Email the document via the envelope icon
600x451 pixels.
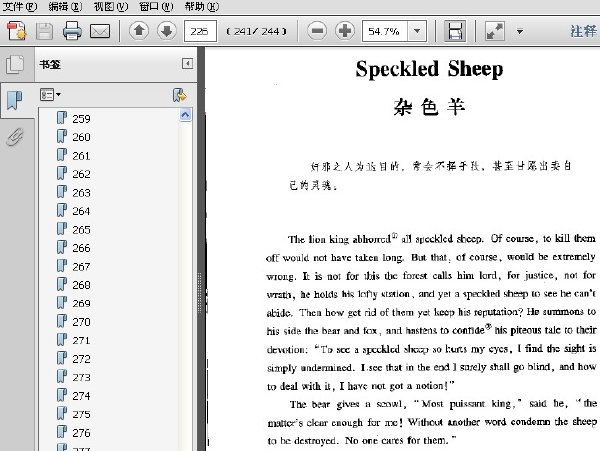[100, 31]
